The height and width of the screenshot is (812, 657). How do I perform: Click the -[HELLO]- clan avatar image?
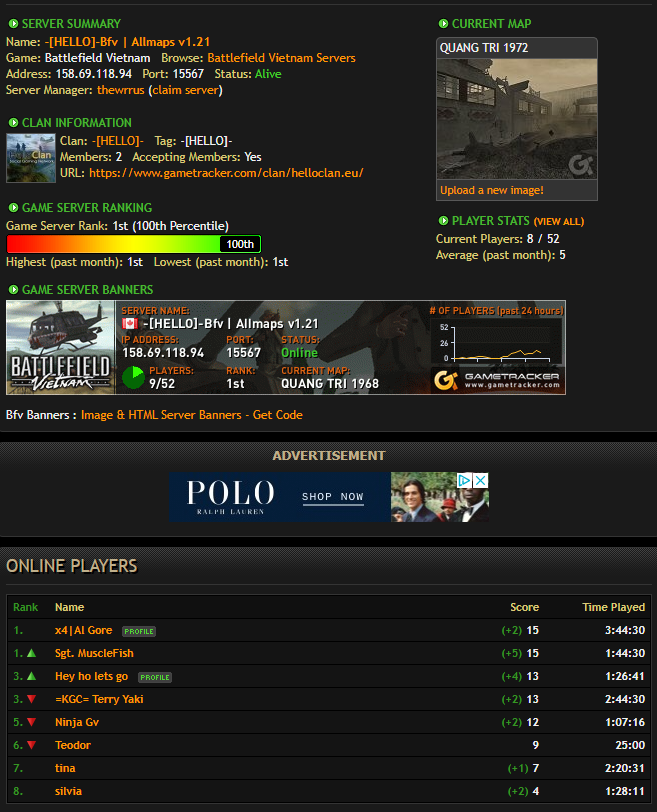click(x=31, y=158)
